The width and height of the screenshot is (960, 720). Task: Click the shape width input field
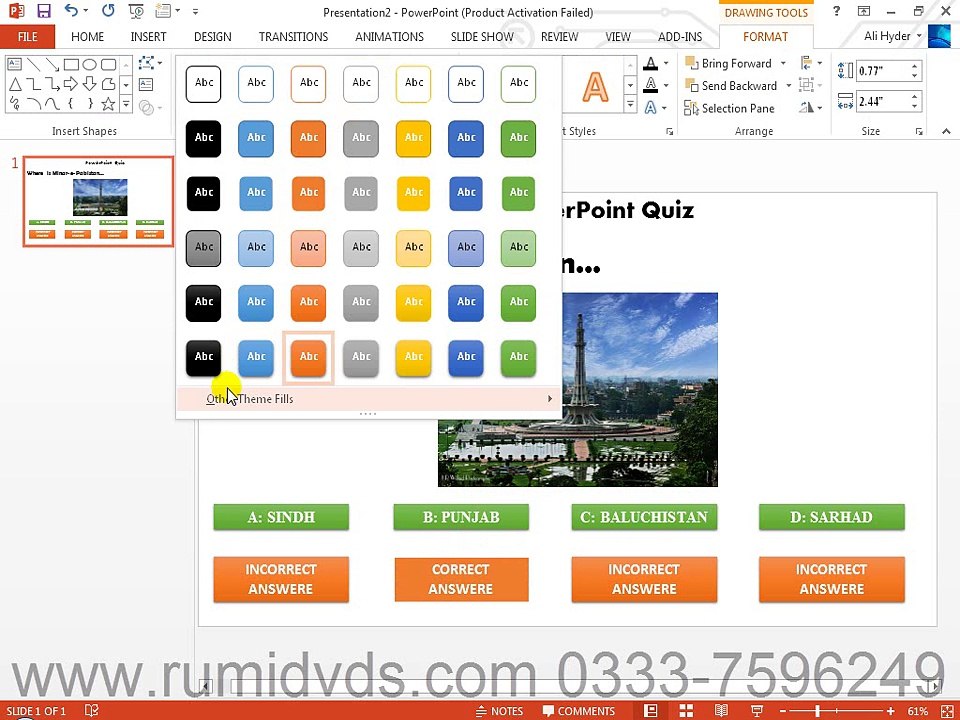[x=882, y=101]
